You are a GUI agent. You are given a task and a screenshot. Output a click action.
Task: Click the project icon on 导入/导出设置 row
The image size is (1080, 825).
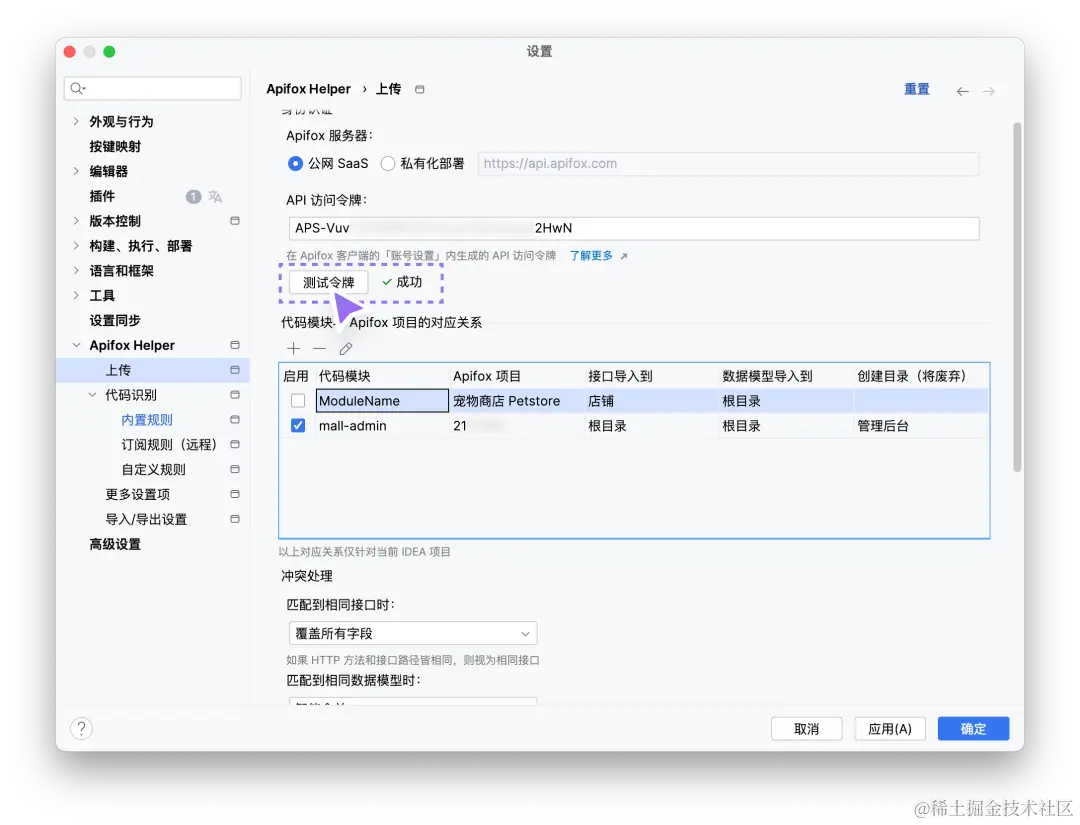click(235, 519)
